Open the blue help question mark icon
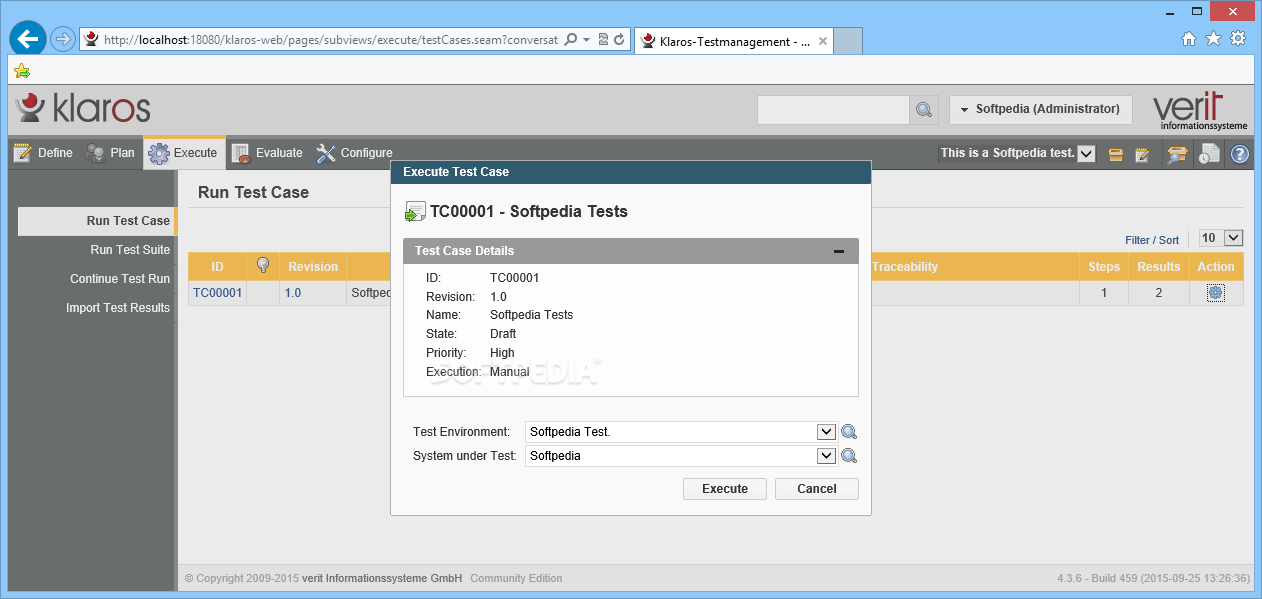The height and width of the screenshot is (599, 1262). click(x=1240, y=154)
